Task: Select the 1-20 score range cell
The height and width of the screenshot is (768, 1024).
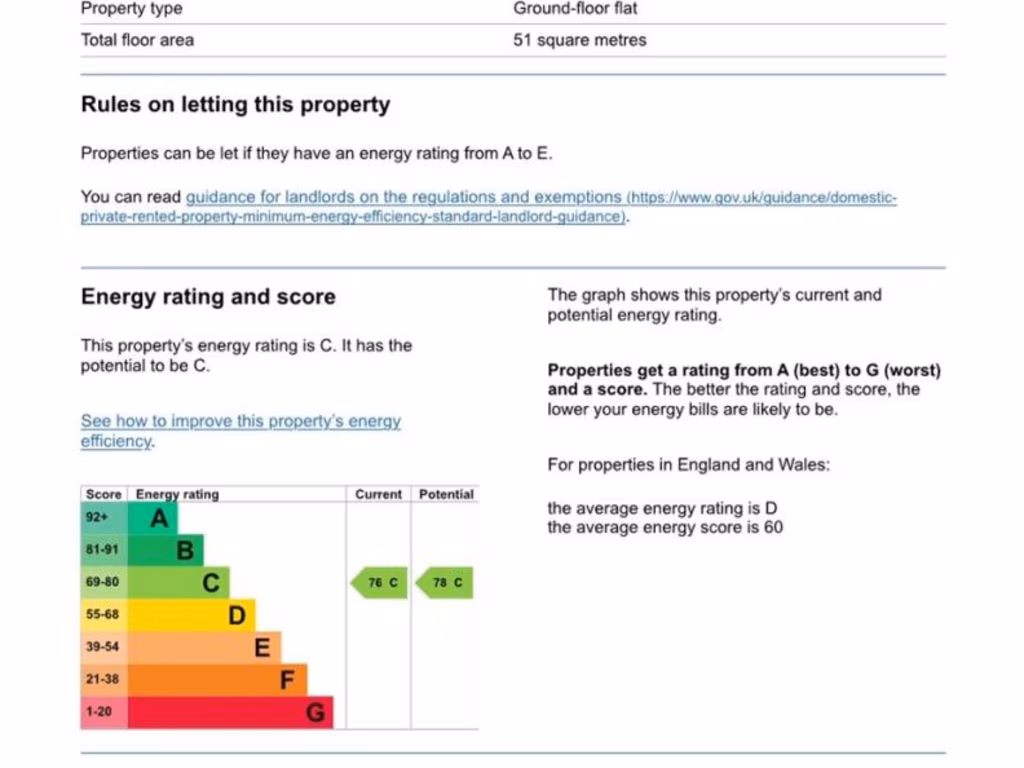Action: (102, 712)
